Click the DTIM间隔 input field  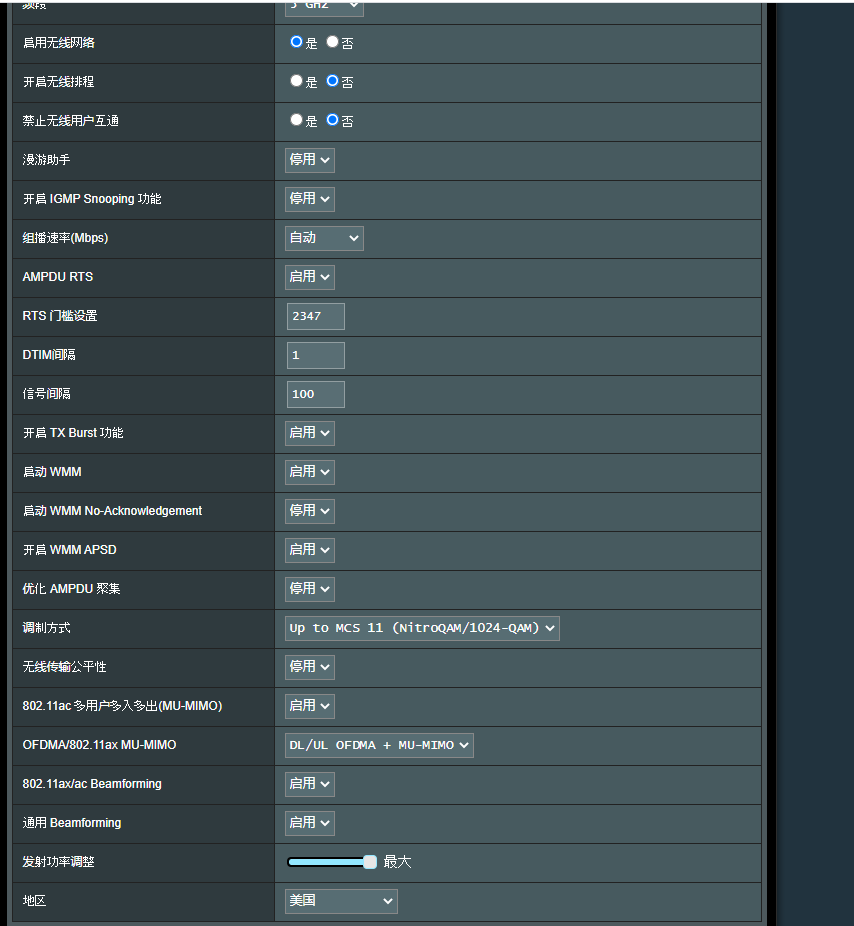point(316,355)
